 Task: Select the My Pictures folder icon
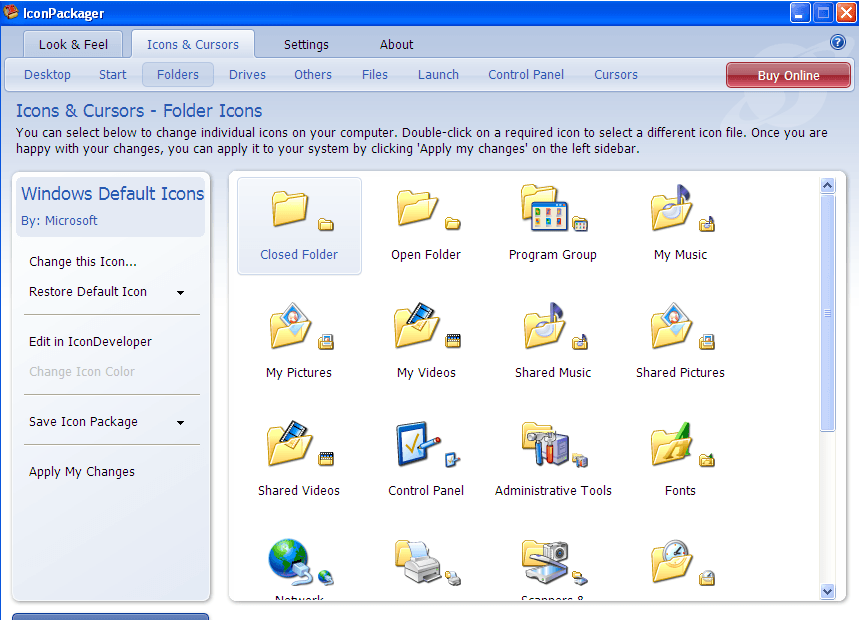(x=299, y=335)
